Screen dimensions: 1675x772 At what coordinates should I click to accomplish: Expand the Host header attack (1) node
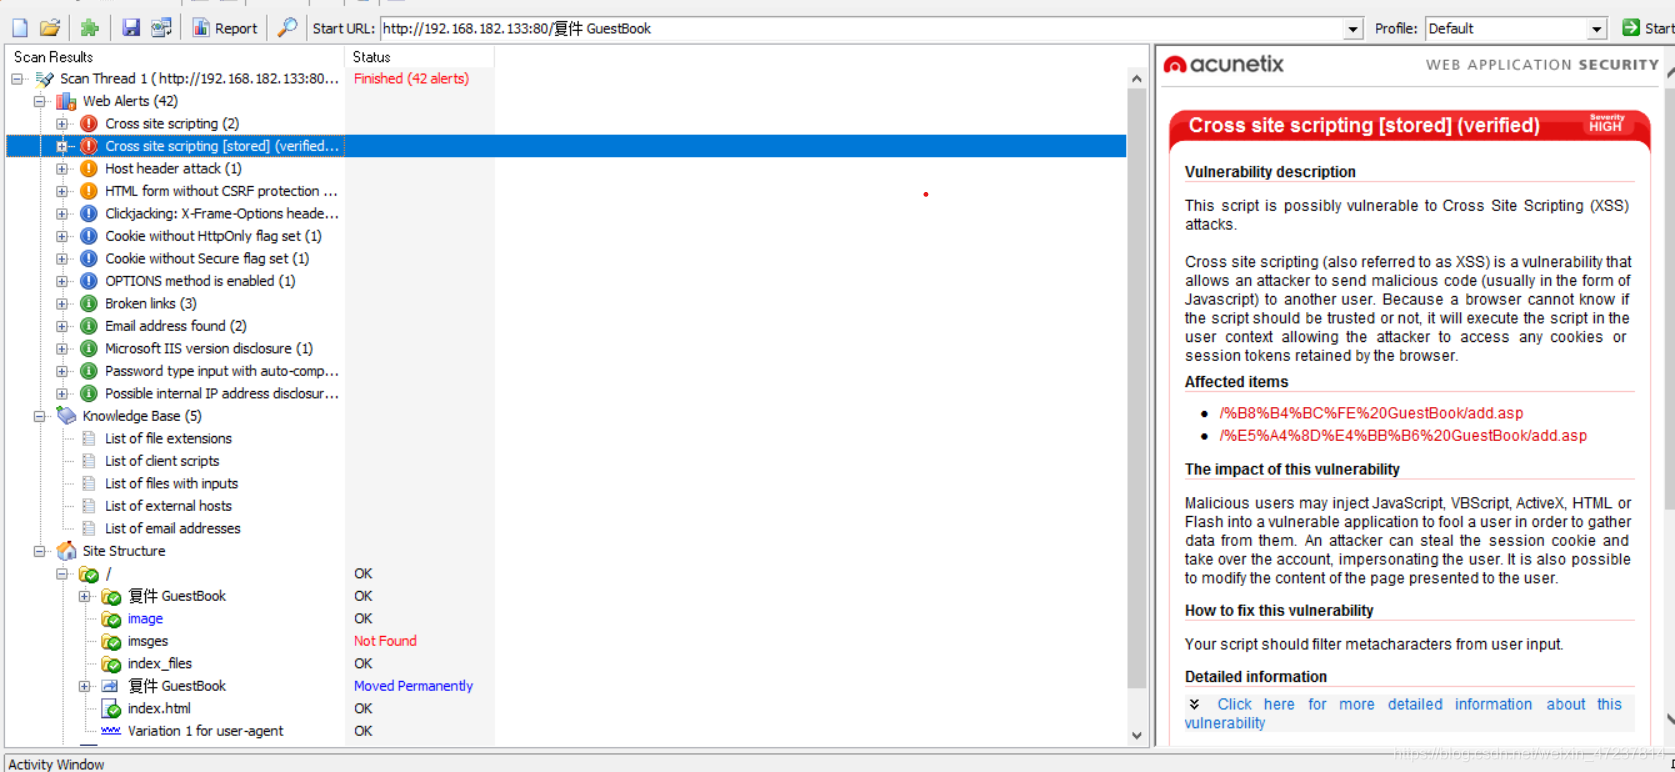[62, 169]
